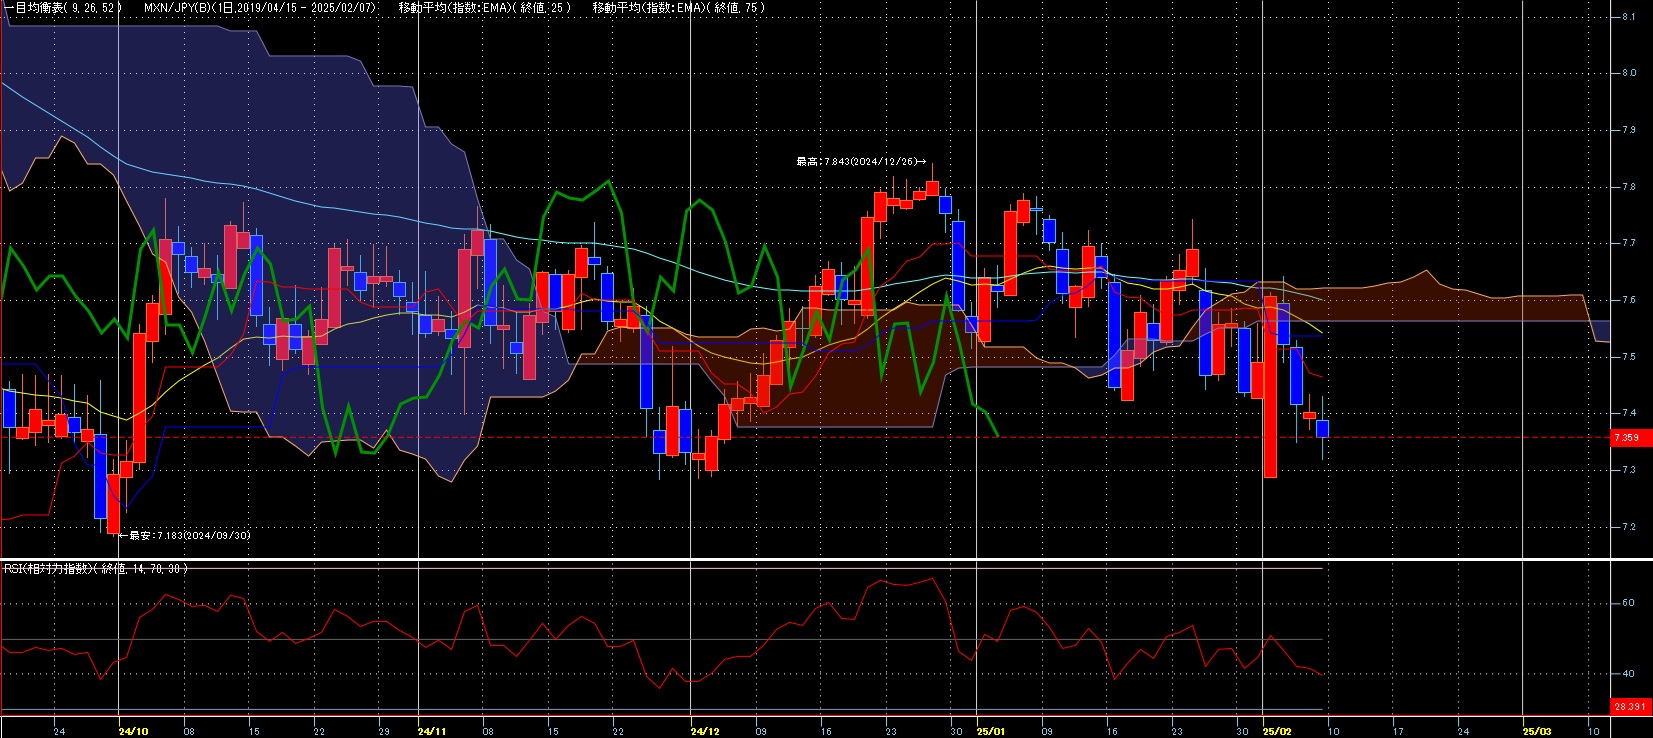This screenshot has width=1653, height=738.
Task: Click the 24/10 month marker on time axis
Action: tap(133, 731)
